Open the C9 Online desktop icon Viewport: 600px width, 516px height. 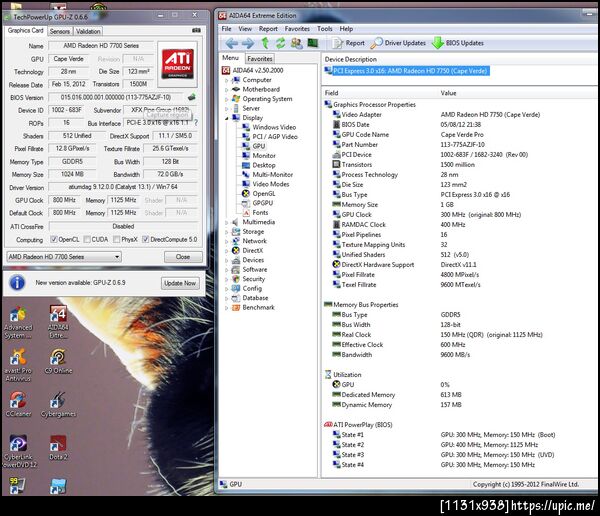pos(58,362)
